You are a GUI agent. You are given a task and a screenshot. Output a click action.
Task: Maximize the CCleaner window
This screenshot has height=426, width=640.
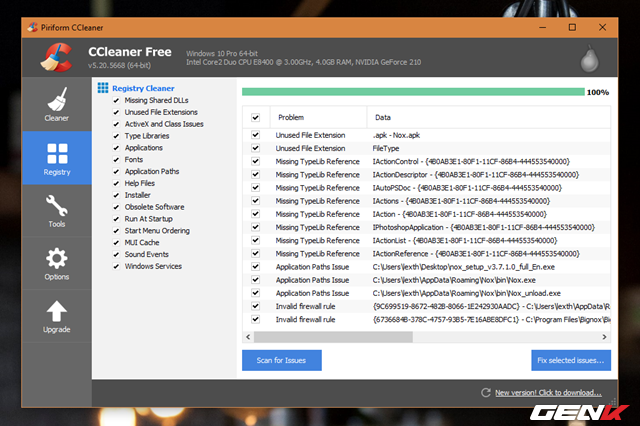tap(572, 27)
